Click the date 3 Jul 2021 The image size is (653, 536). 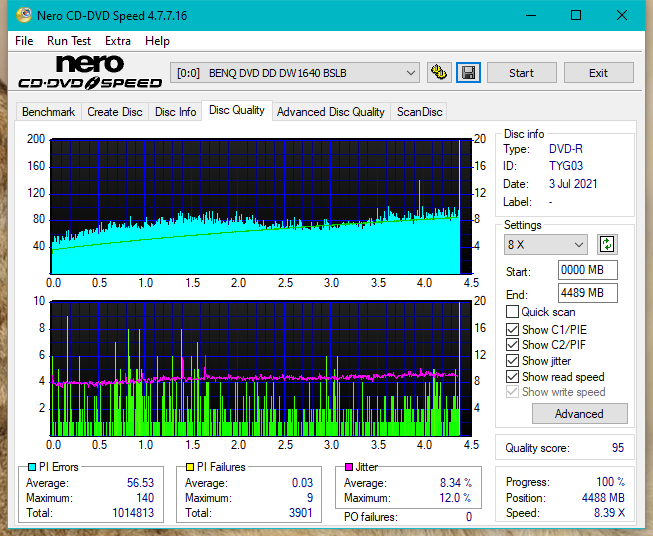click(x=573, y=184)
